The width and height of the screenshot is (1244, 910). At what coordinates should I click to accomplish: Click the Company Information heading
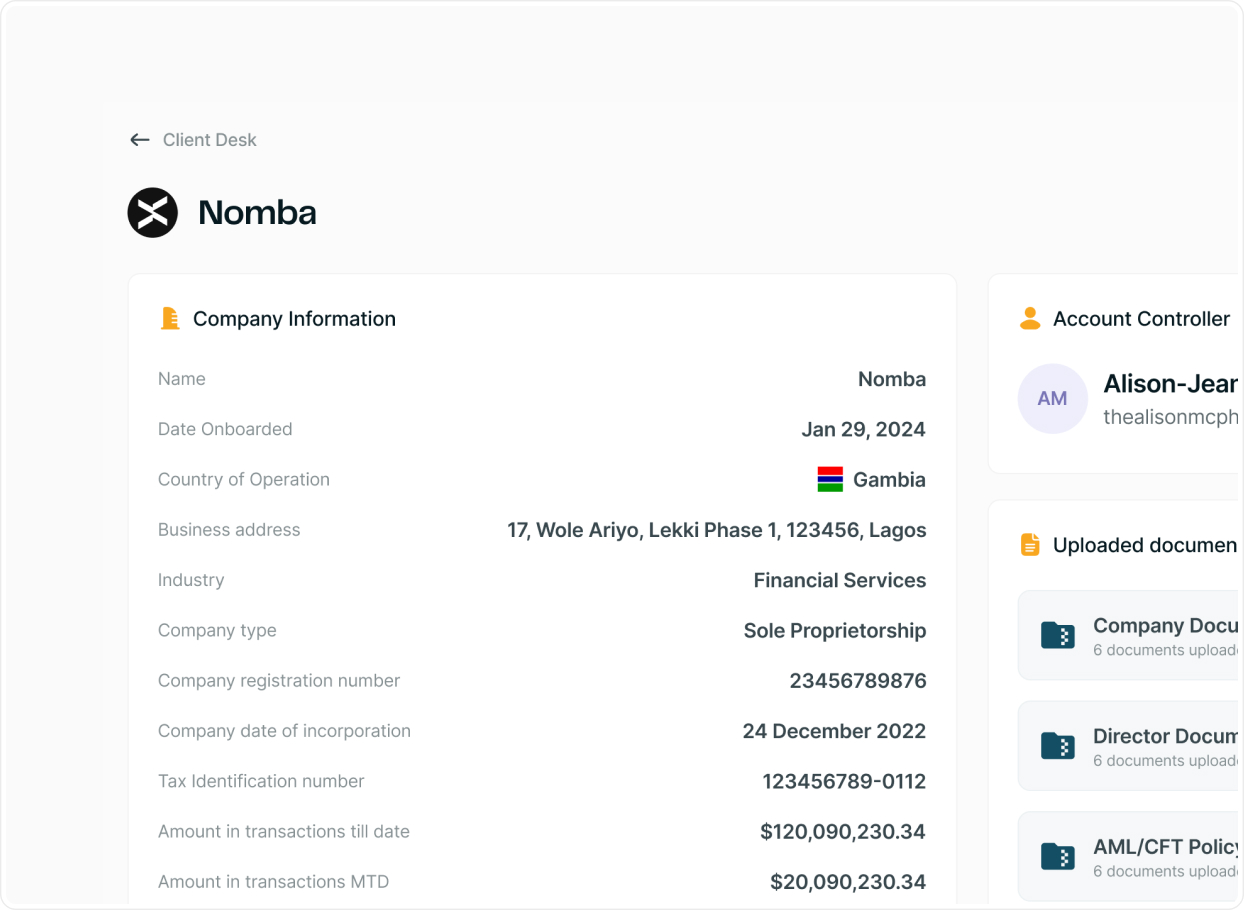coord(294,319)
